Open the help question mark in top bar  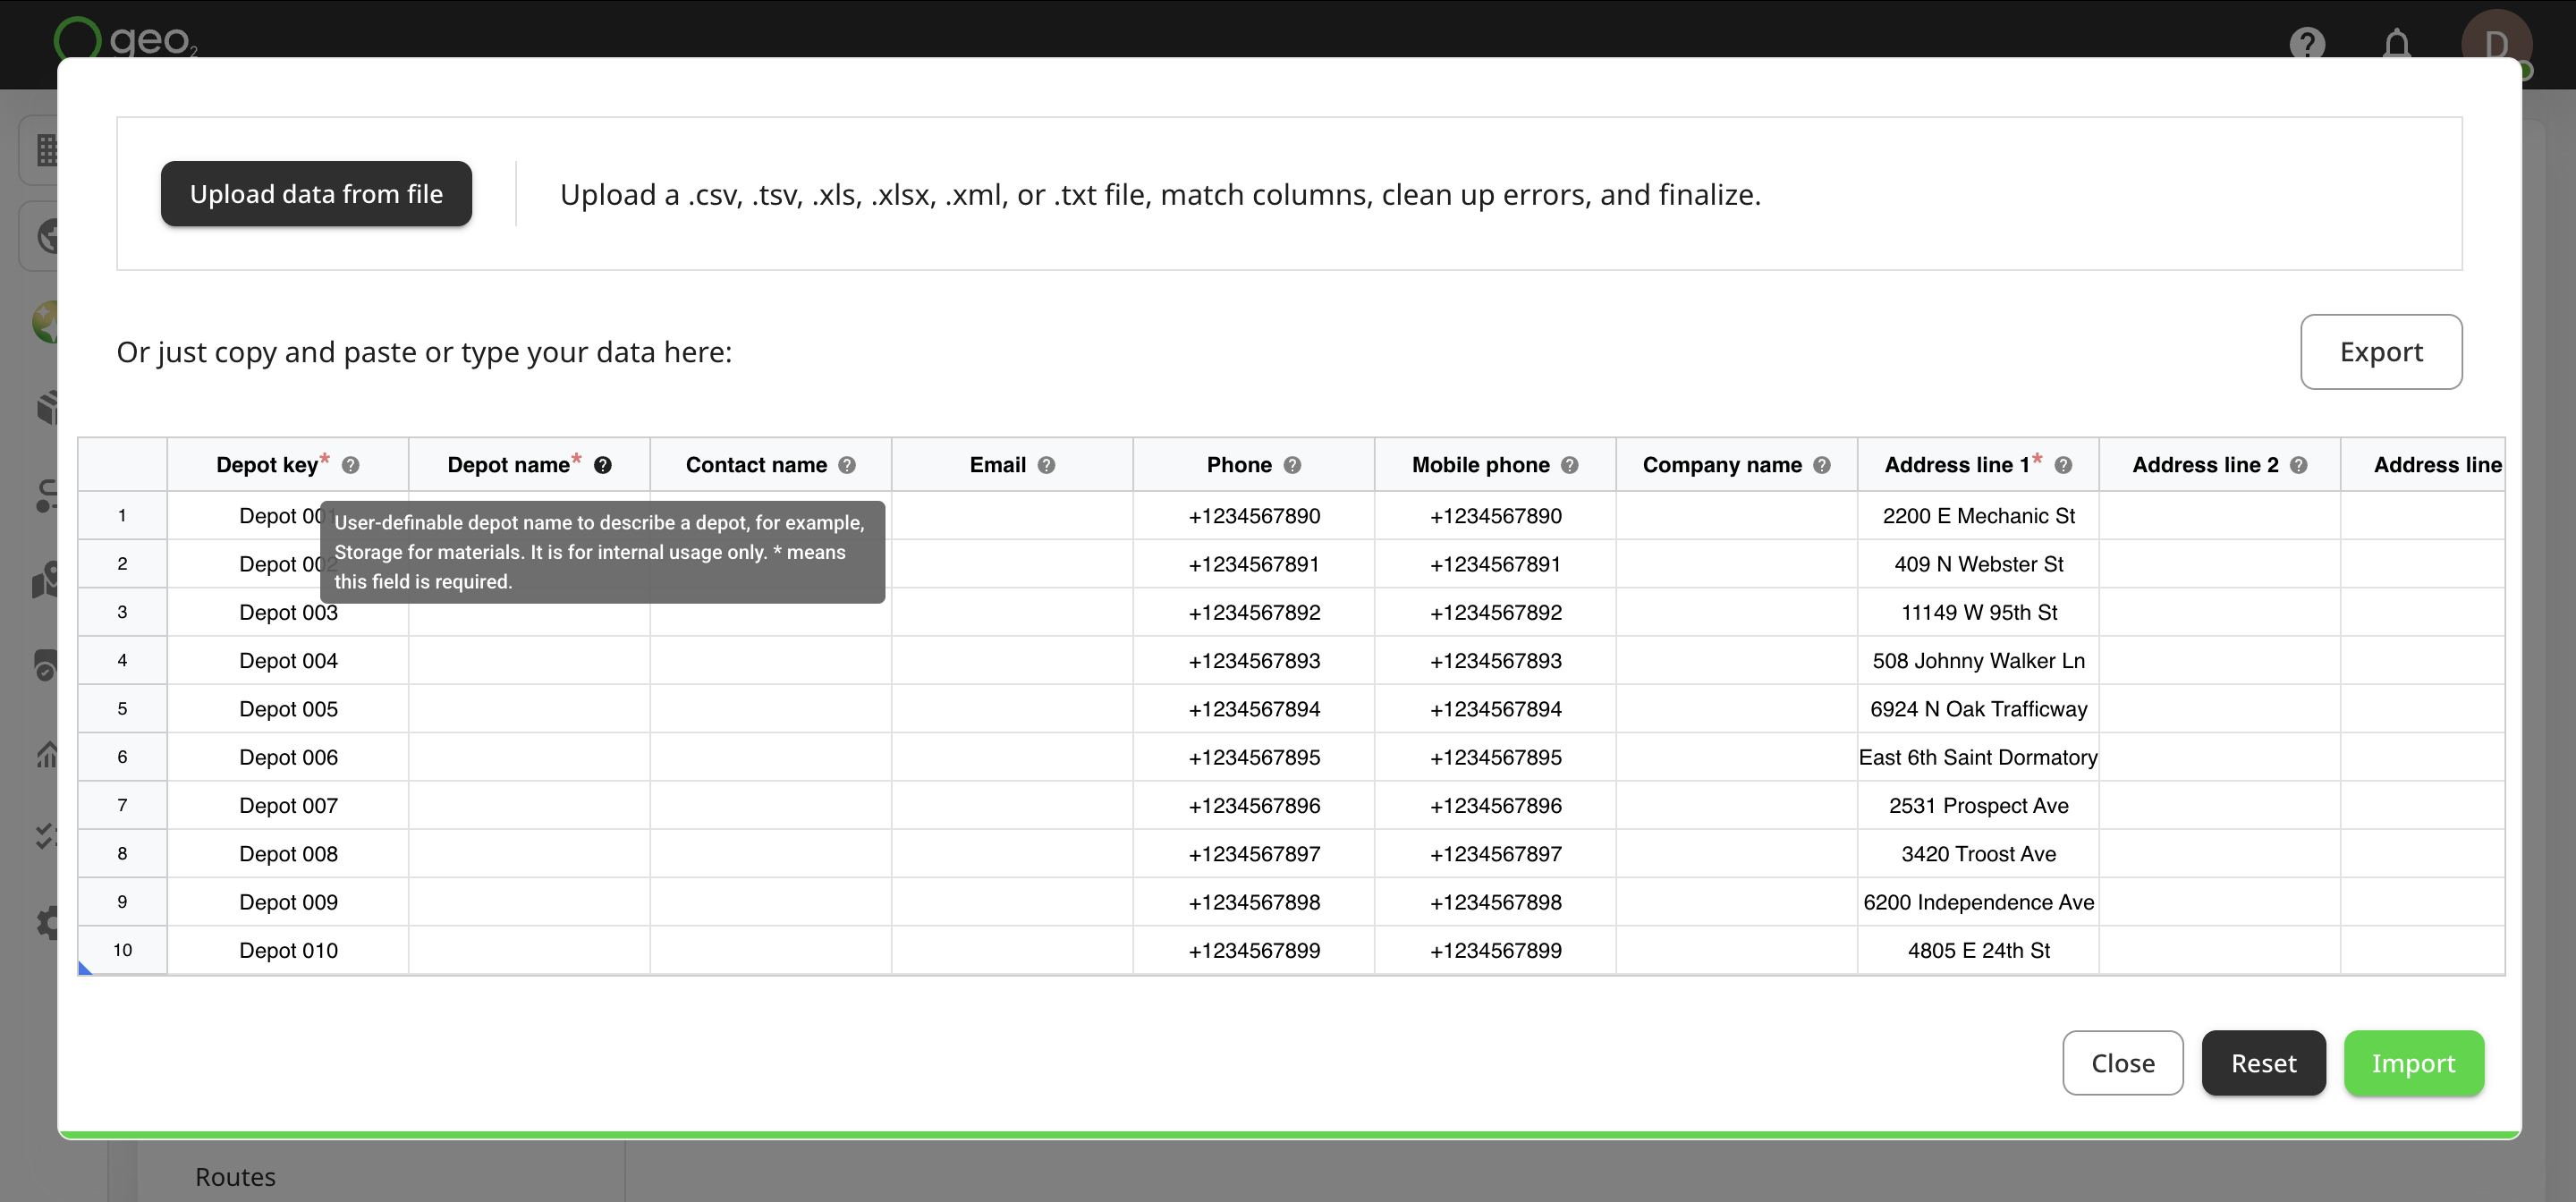click(2307, 43)
